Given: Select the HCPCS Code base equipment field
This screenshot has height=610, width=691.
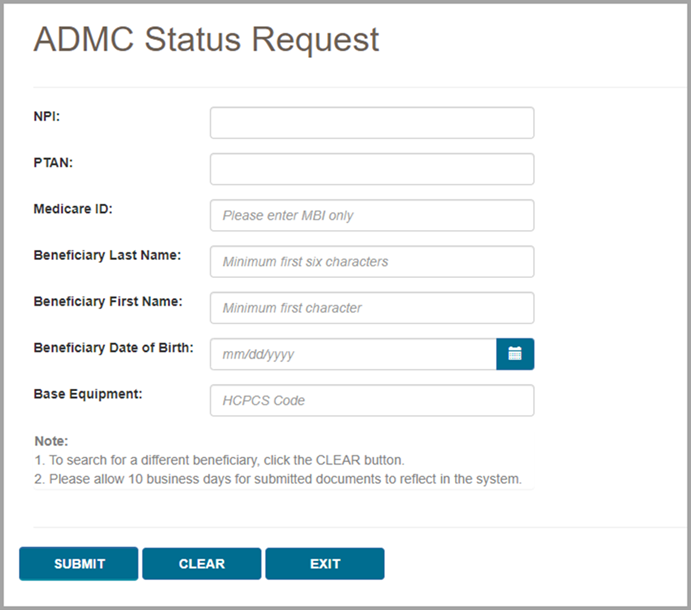Looking at the screenshot, I should (x=371, y=400).
